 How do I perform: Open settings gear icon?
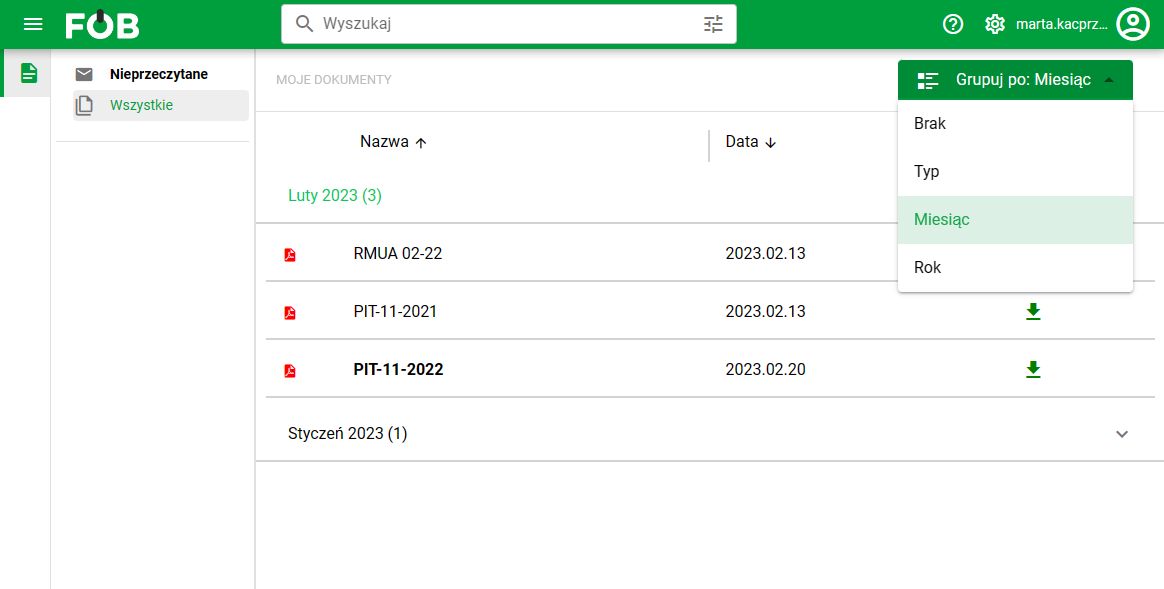994,25
